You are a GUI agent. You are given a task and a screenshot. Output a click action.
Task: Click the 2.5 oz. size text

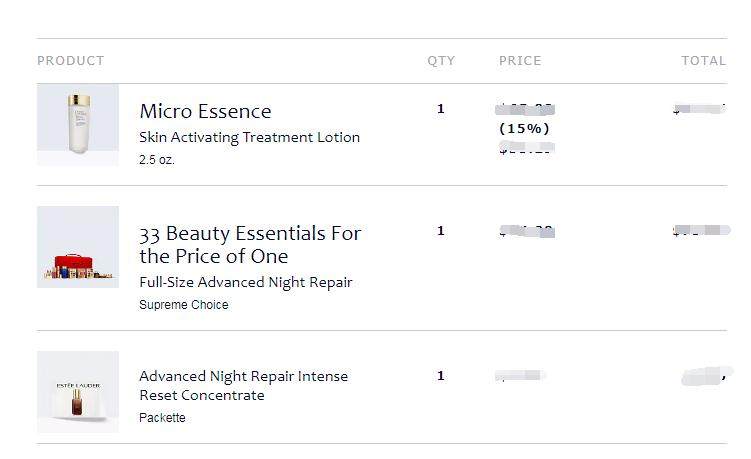[157, 160]
